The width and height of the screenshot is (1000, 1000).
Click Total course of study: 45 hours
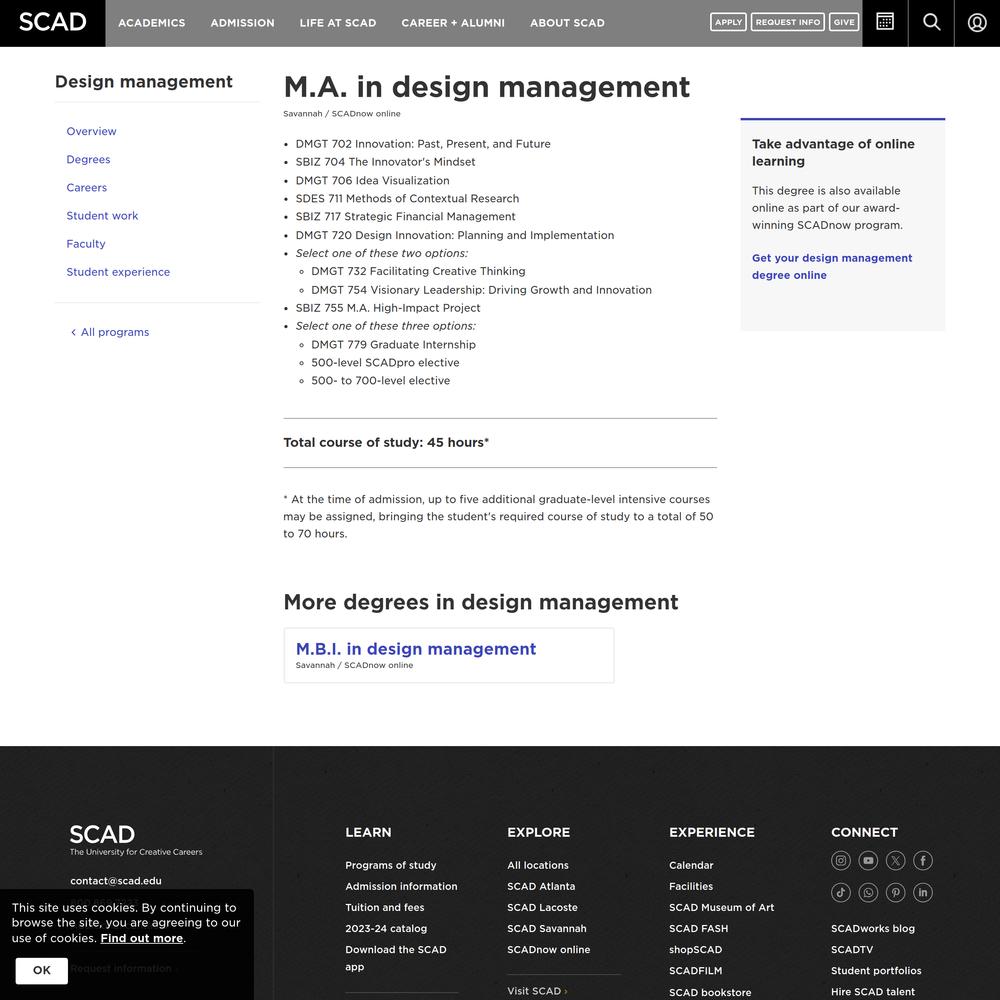pos(386,443)
